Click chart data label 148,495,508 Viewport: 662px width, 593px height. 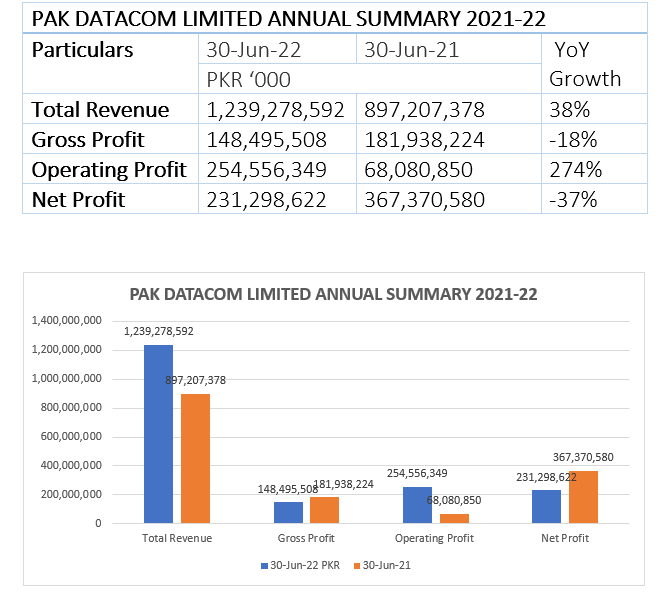click(x=288, y=489)
